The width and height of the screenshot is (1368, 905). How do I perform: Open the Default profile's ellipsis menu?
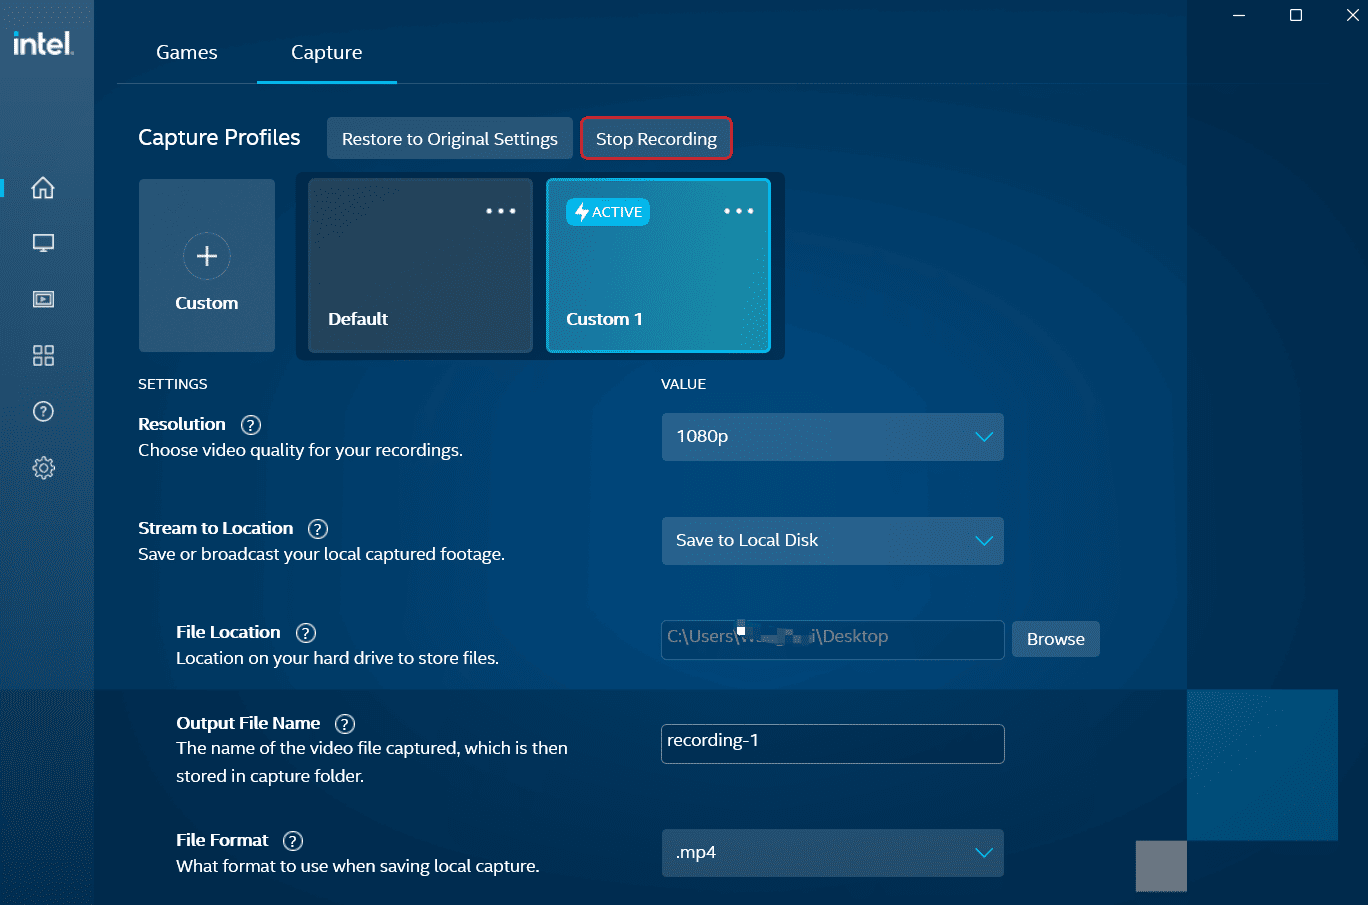click(x=501, y=211)
